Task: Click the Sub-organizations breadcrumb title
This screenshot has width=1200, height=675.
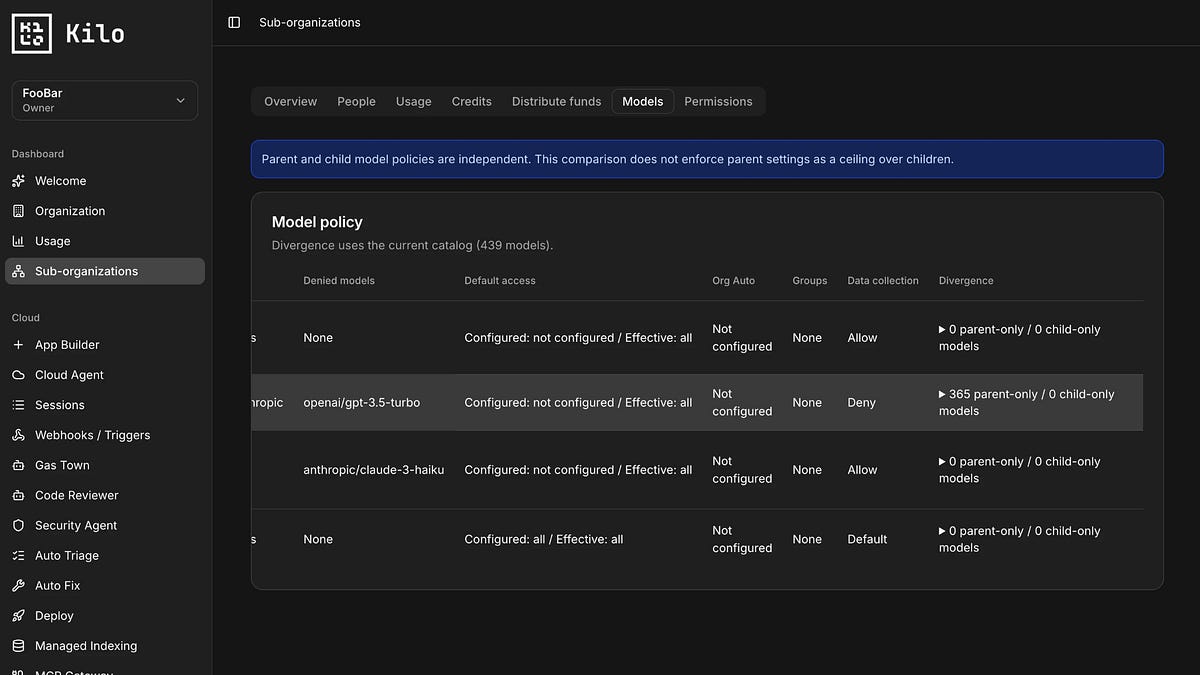Action: [x=310, y=22]
